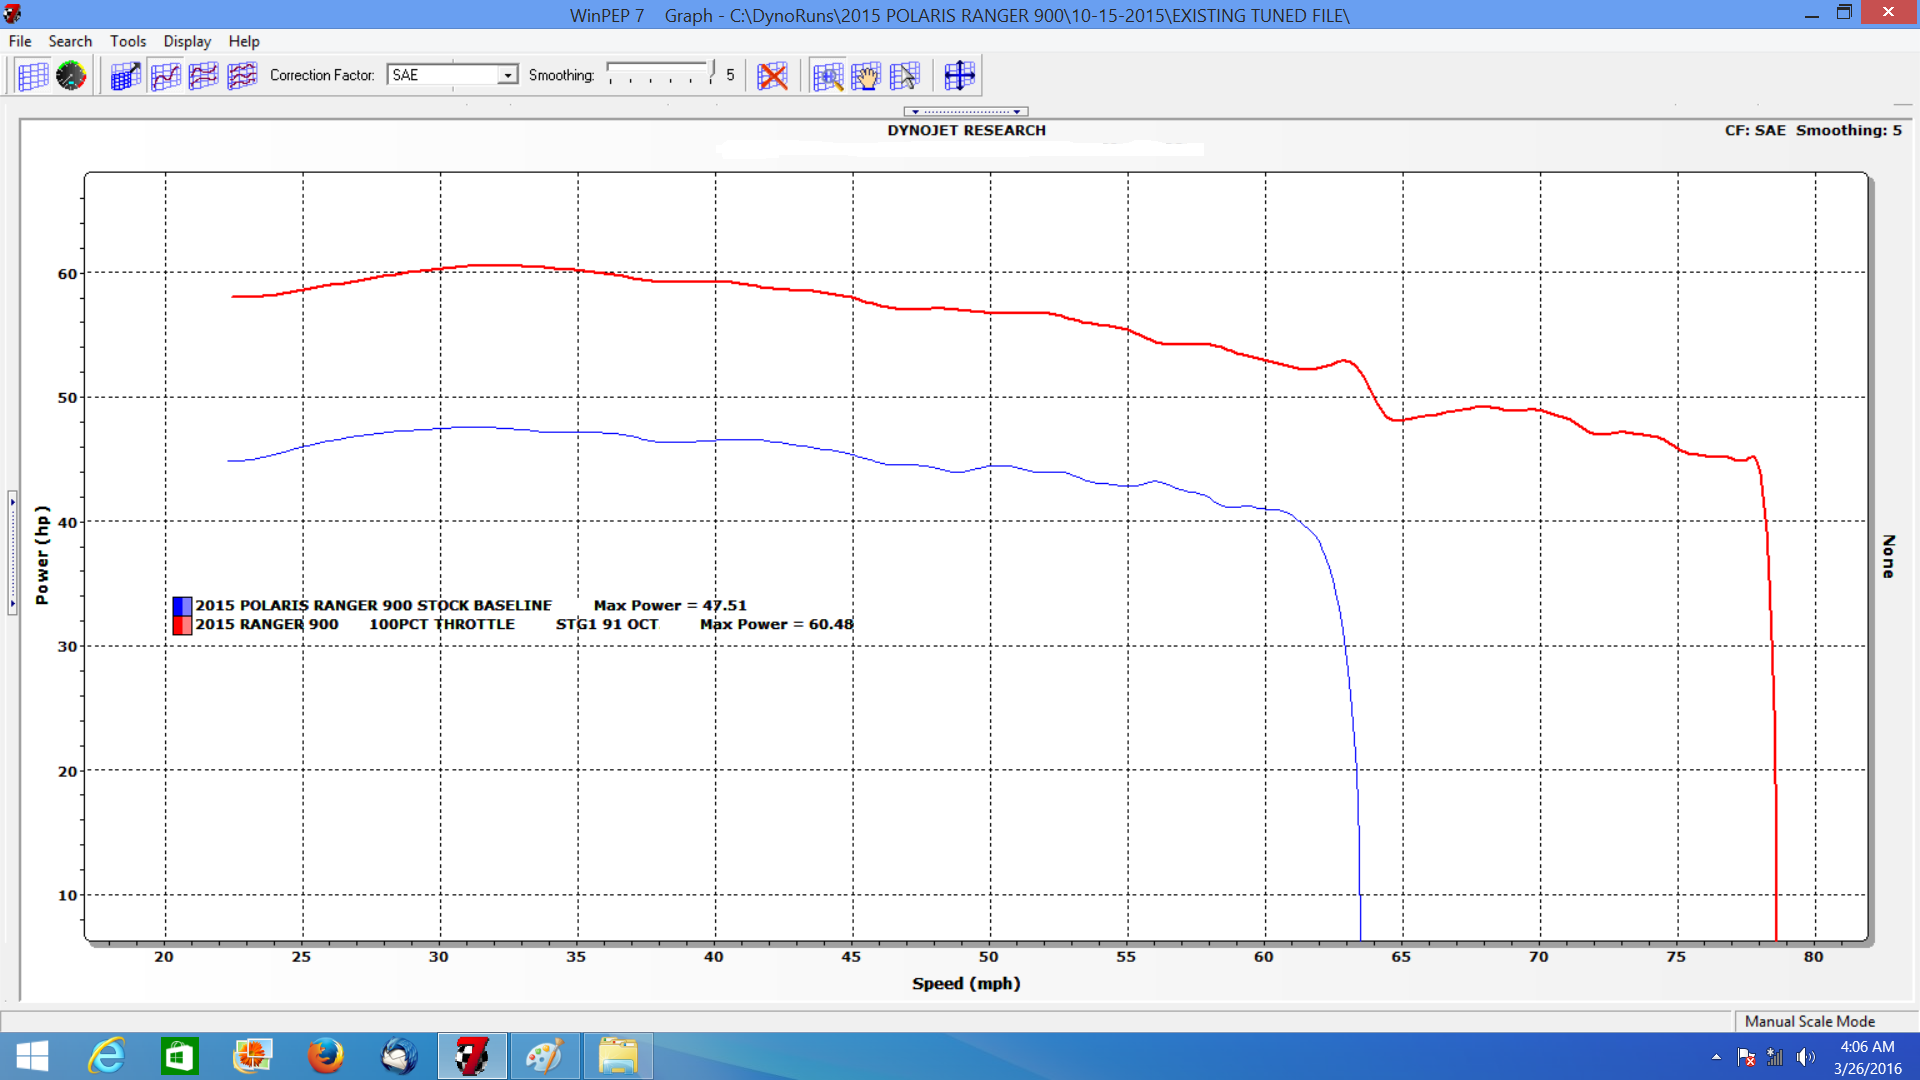Click the Windows Start button
The width and height of the screenshot is (1920, 1080).
pos(32,1056)
